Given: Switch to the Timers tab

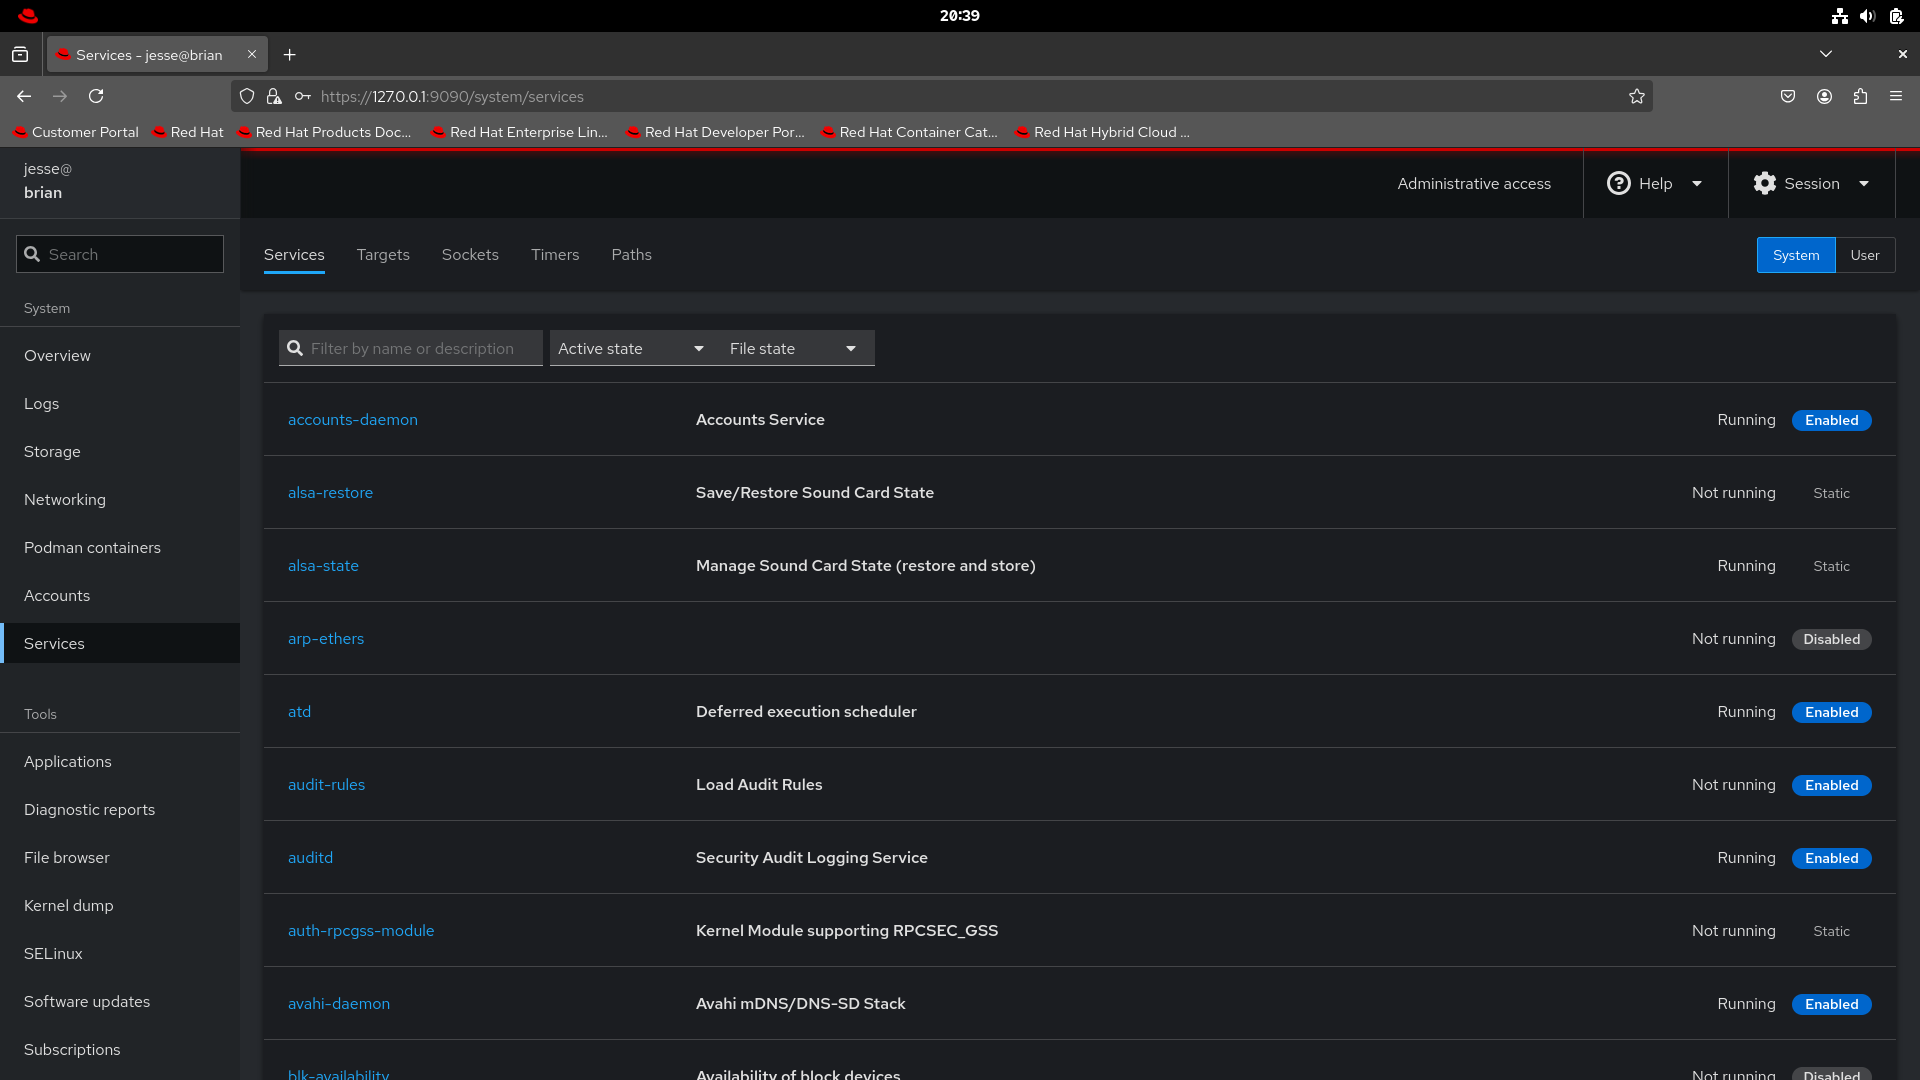Looking at the screenshot, I should (555, 255).
